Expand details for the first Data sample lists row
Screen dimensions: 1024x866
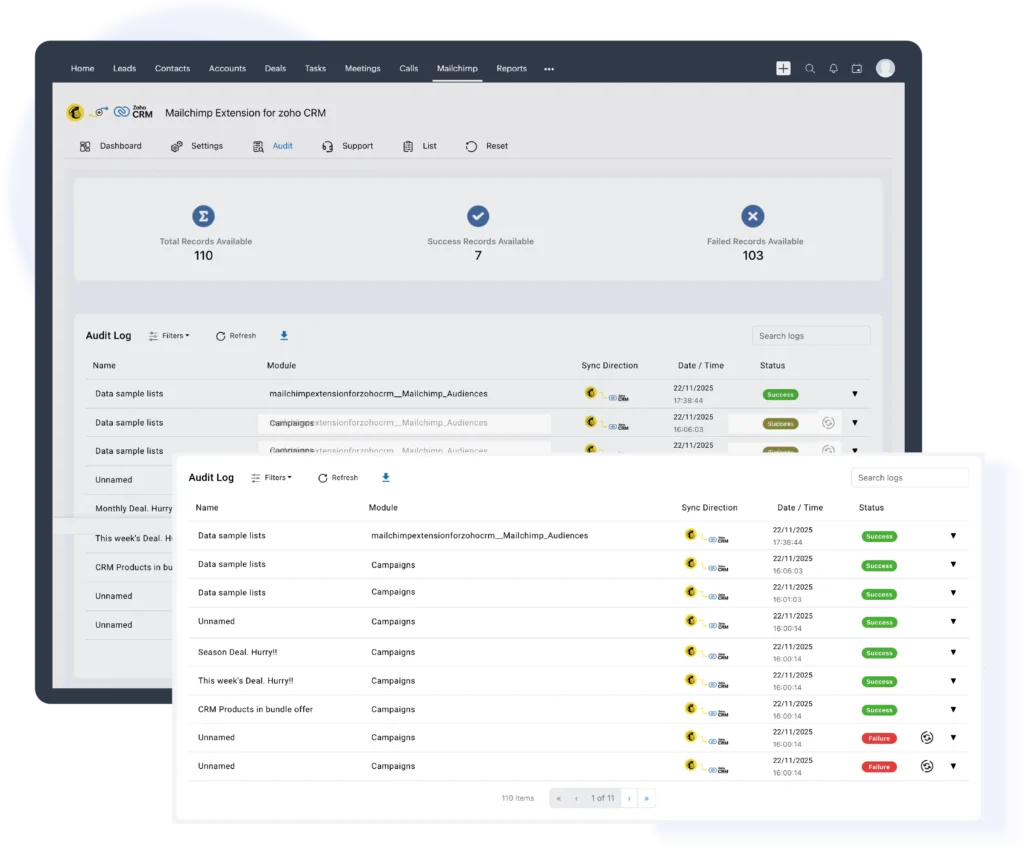pos(953,536)
